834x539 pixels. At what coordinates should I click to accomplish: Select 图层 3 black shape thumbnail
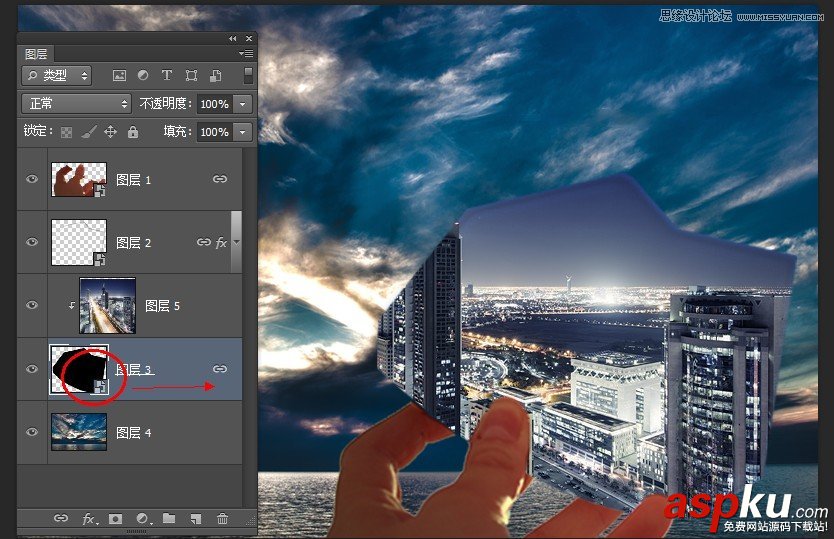click(x=79, y=370)
